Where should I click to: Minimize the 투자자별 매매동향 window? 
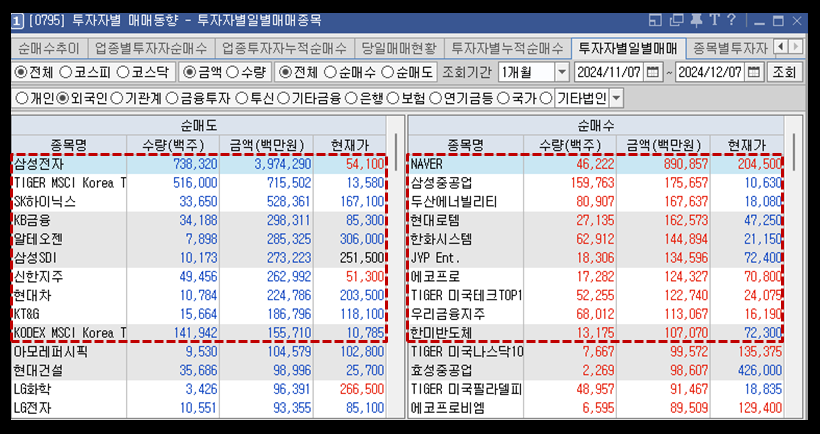(759, 21)
